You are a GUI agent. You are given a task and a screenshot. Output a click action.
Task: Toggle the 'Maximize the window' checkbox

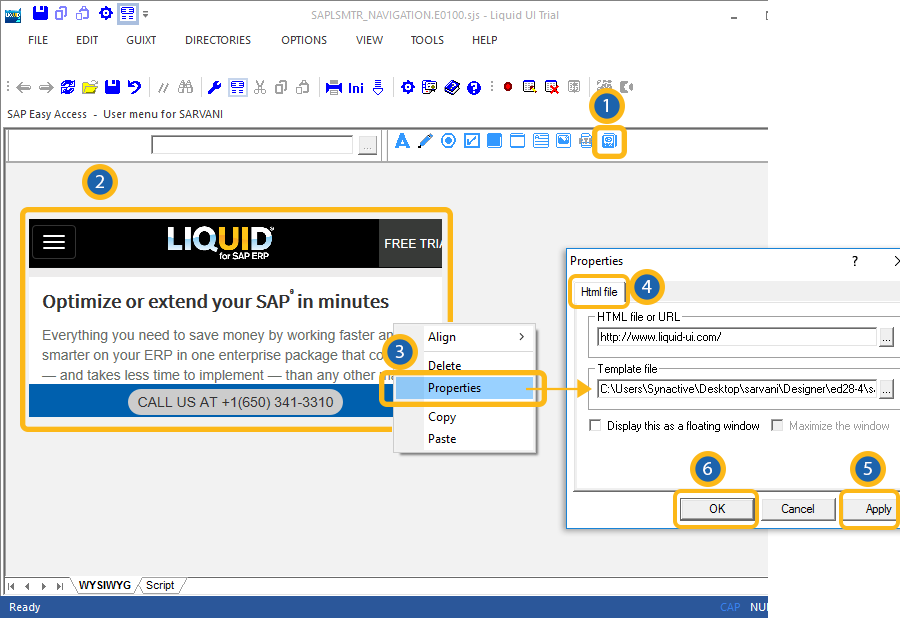tap(778, 426)
